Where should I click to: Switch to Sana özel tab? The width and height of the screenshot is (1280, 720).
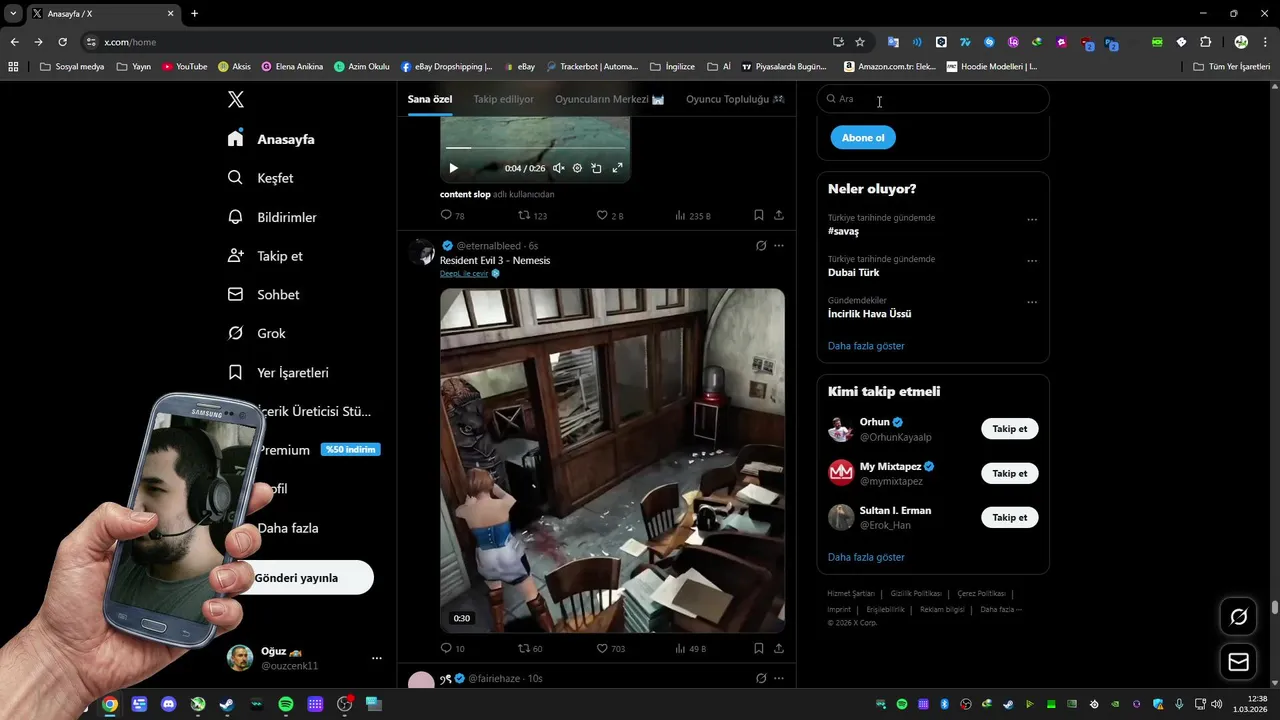(x=430, y=99)
